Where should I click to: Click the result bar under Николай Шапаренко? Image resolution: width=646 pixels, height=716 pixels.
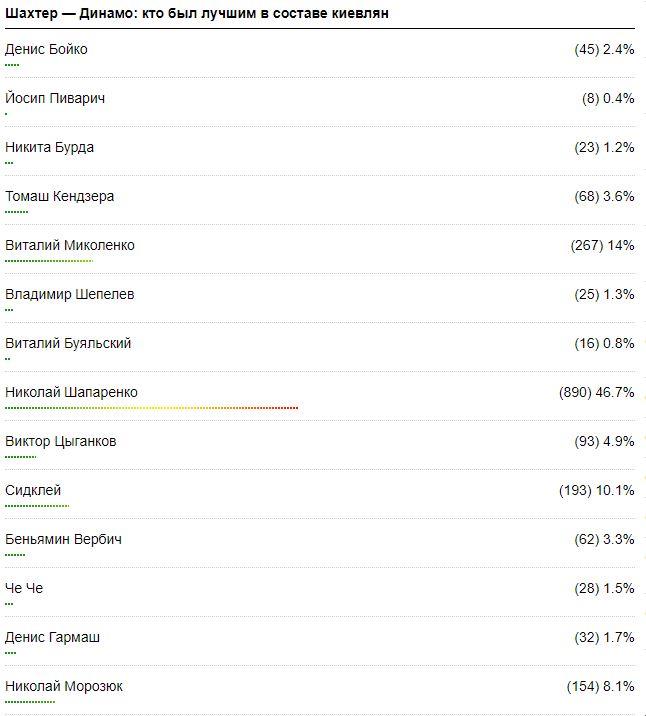tap(152, 408)
